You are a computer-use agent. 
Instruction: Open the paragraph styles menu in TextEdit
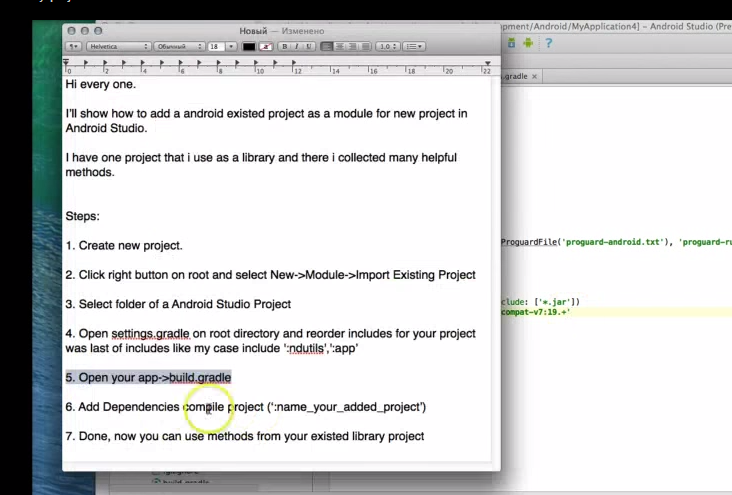73,47
